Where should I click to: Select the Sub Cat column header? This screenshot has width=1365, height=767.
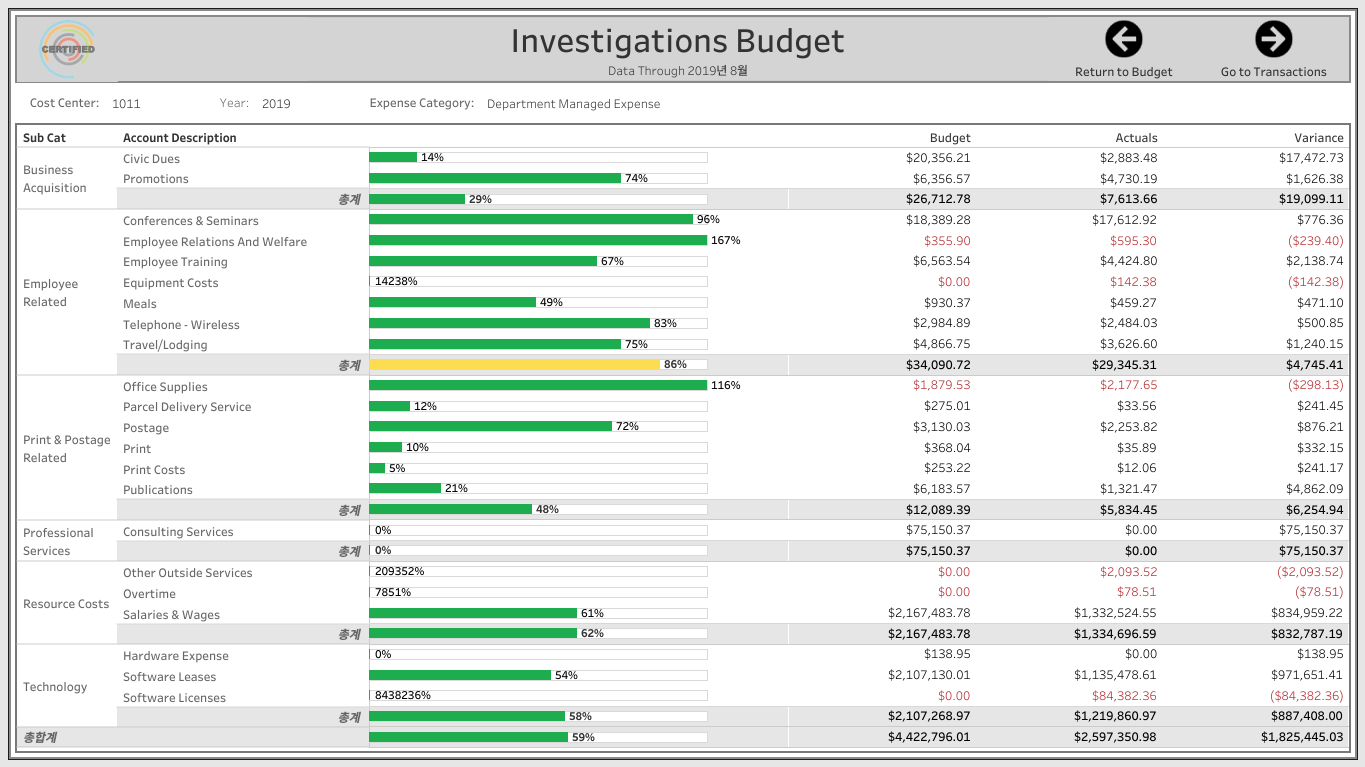pos(44,138)
